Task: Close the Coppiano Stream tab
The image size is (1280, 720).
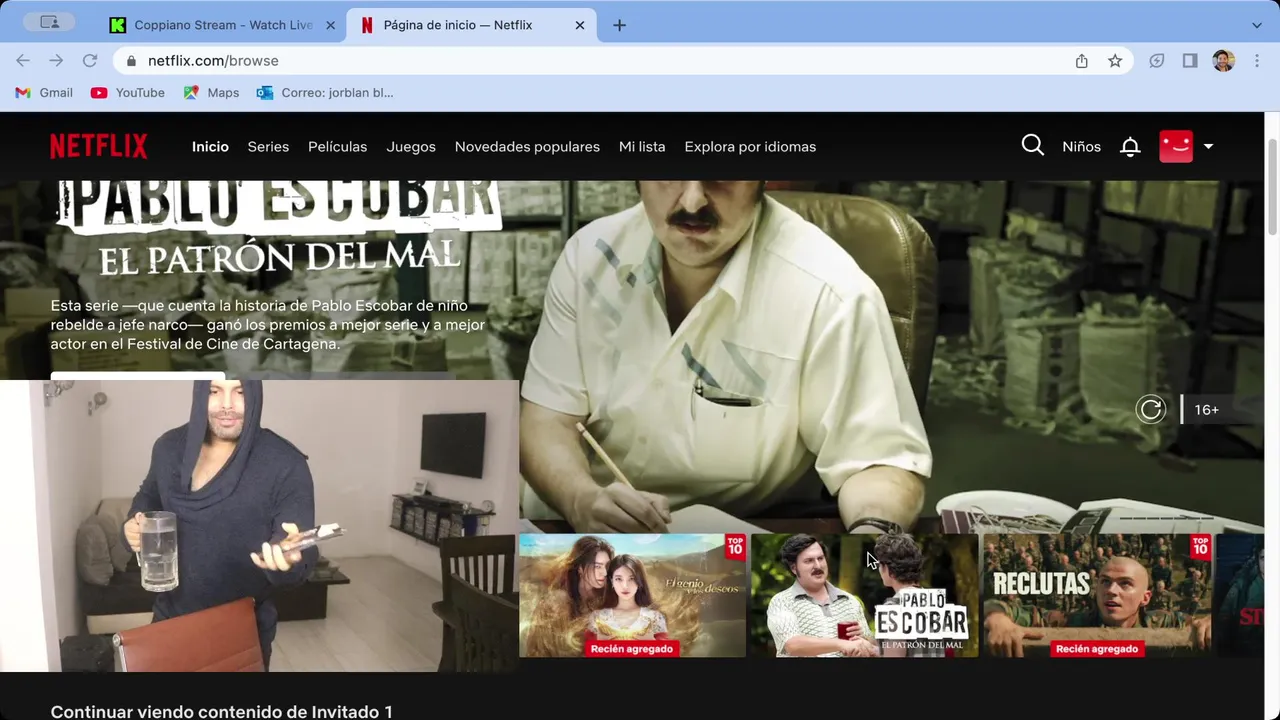Action: (x=331, y=25)
